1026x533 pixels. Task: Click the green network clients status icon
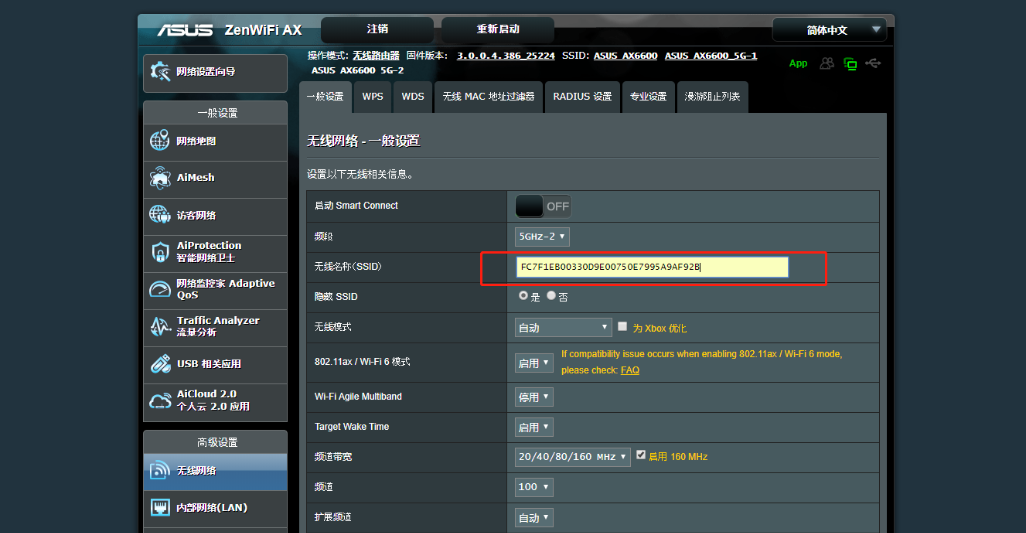pyautogui.click(x=850, y=63)
